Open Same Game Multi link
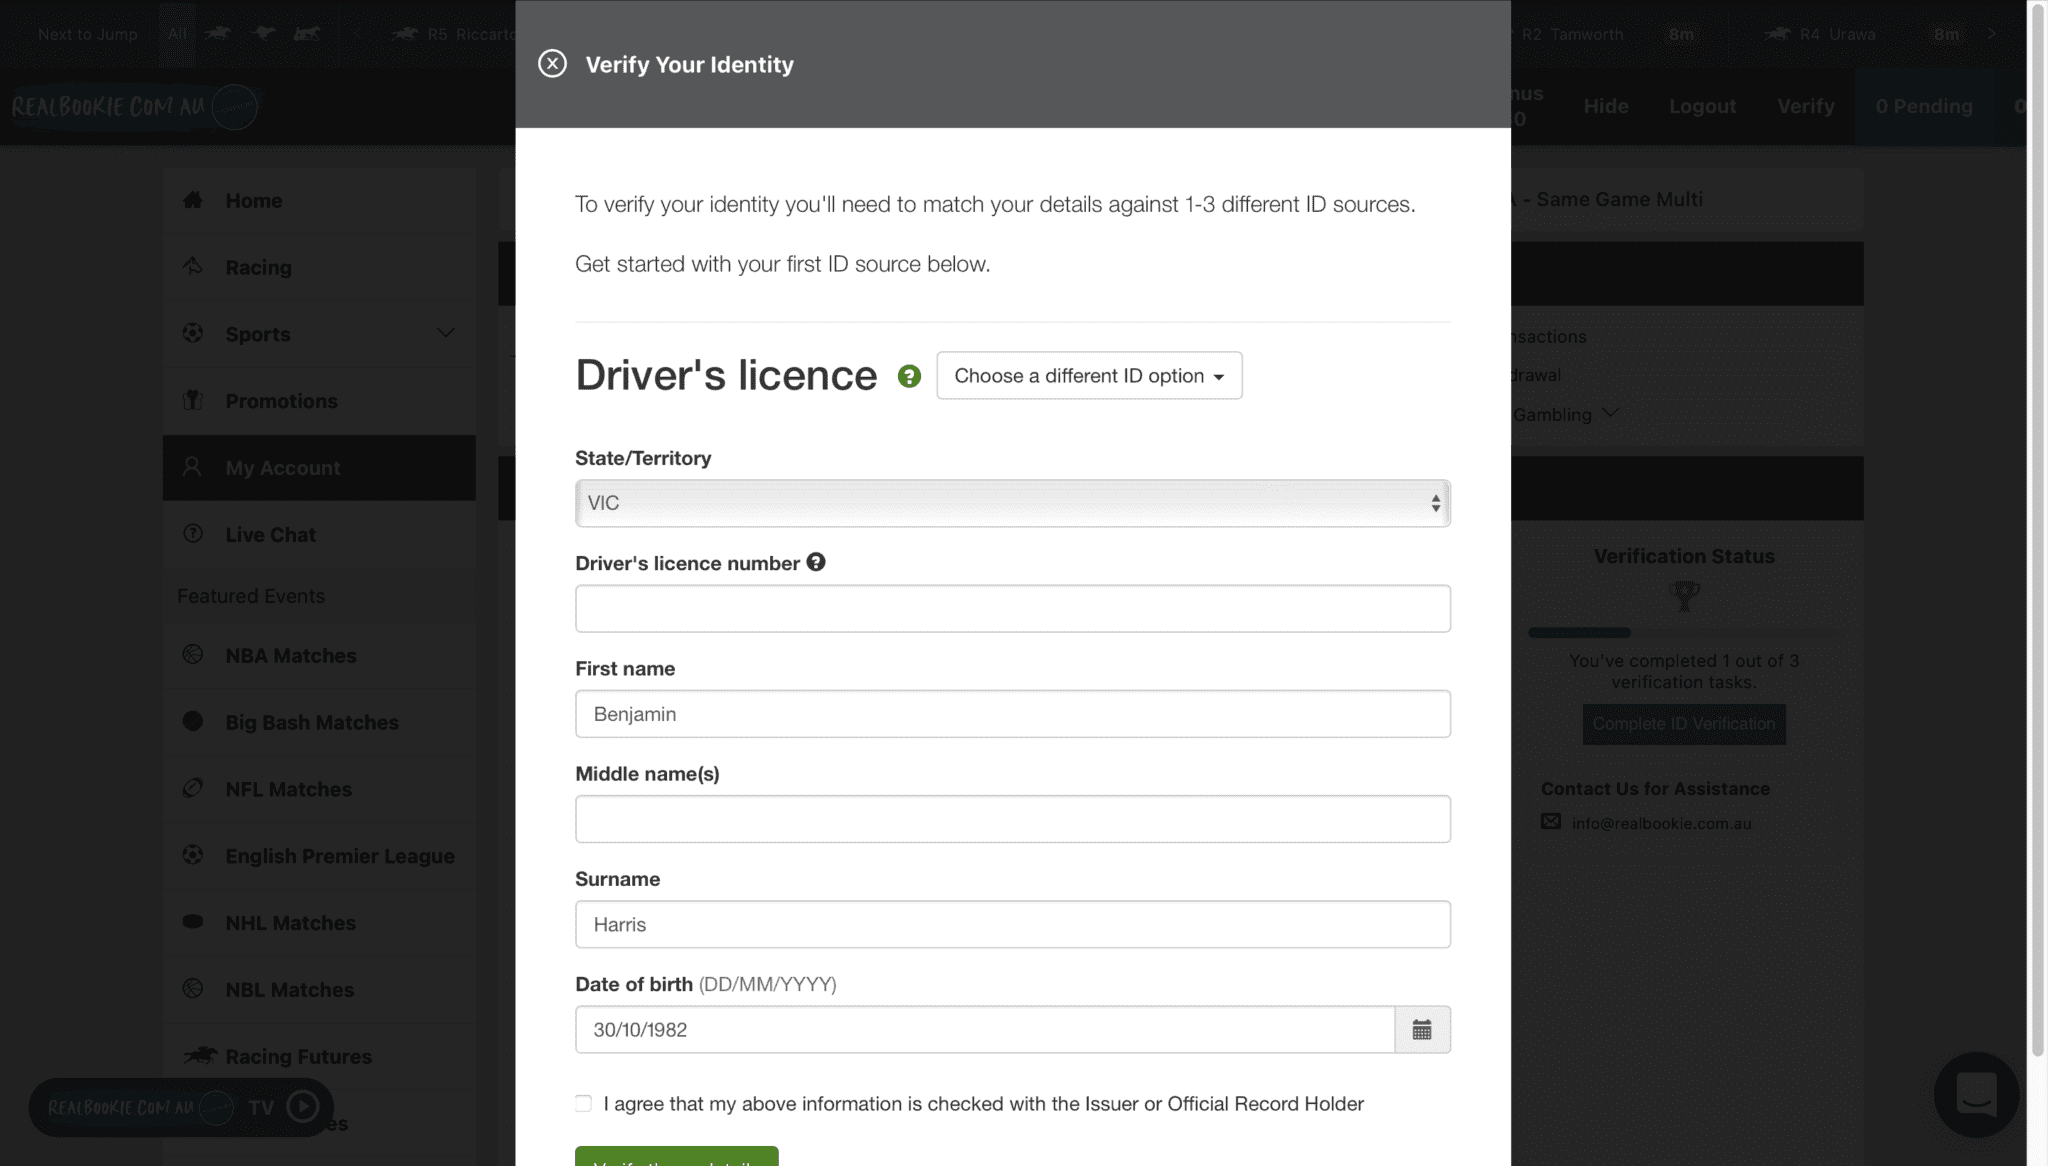2048x1166 pixels. tap(1619, 199)
